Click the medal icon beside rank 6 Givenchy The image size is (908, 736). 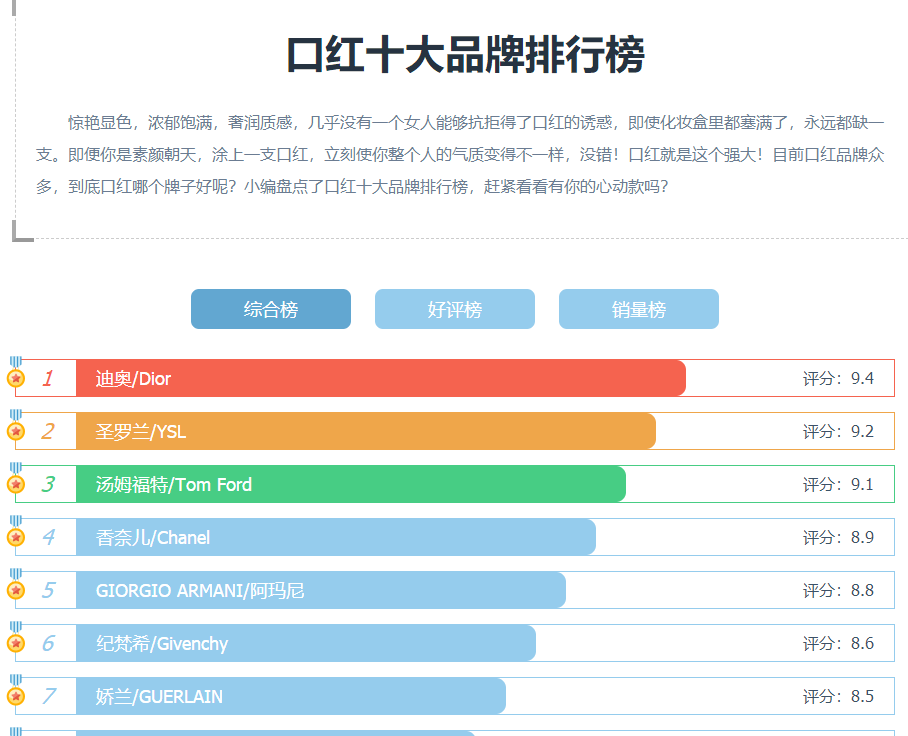[16, 638]
